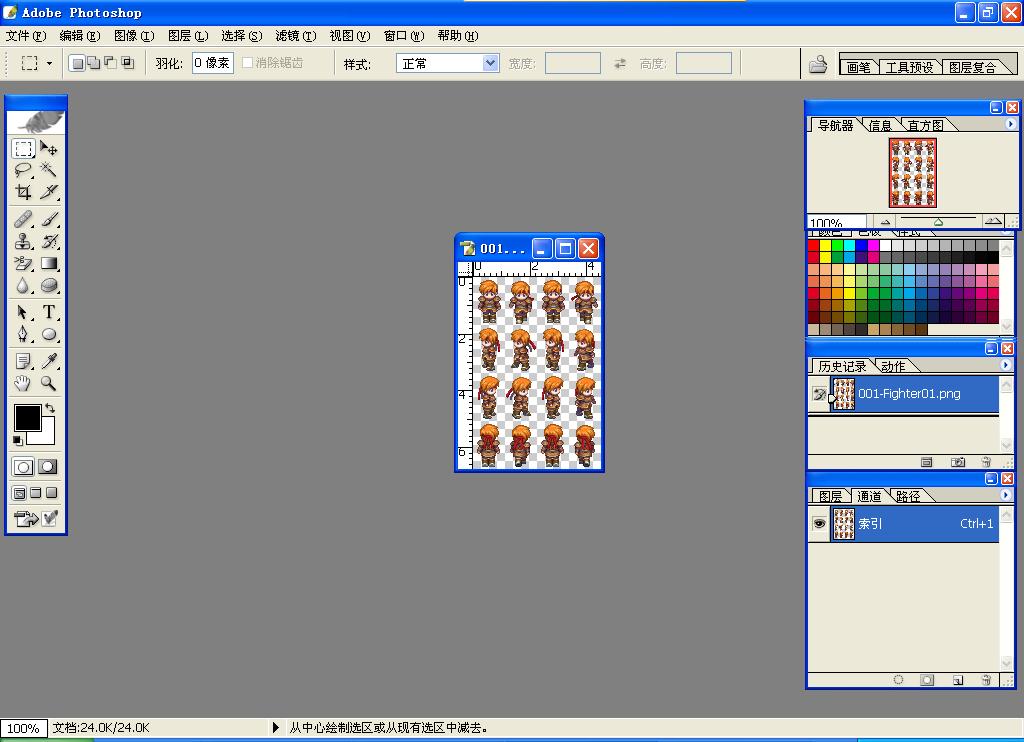
Task: Click the foreground color black swatch
Action: pos(27,417)
